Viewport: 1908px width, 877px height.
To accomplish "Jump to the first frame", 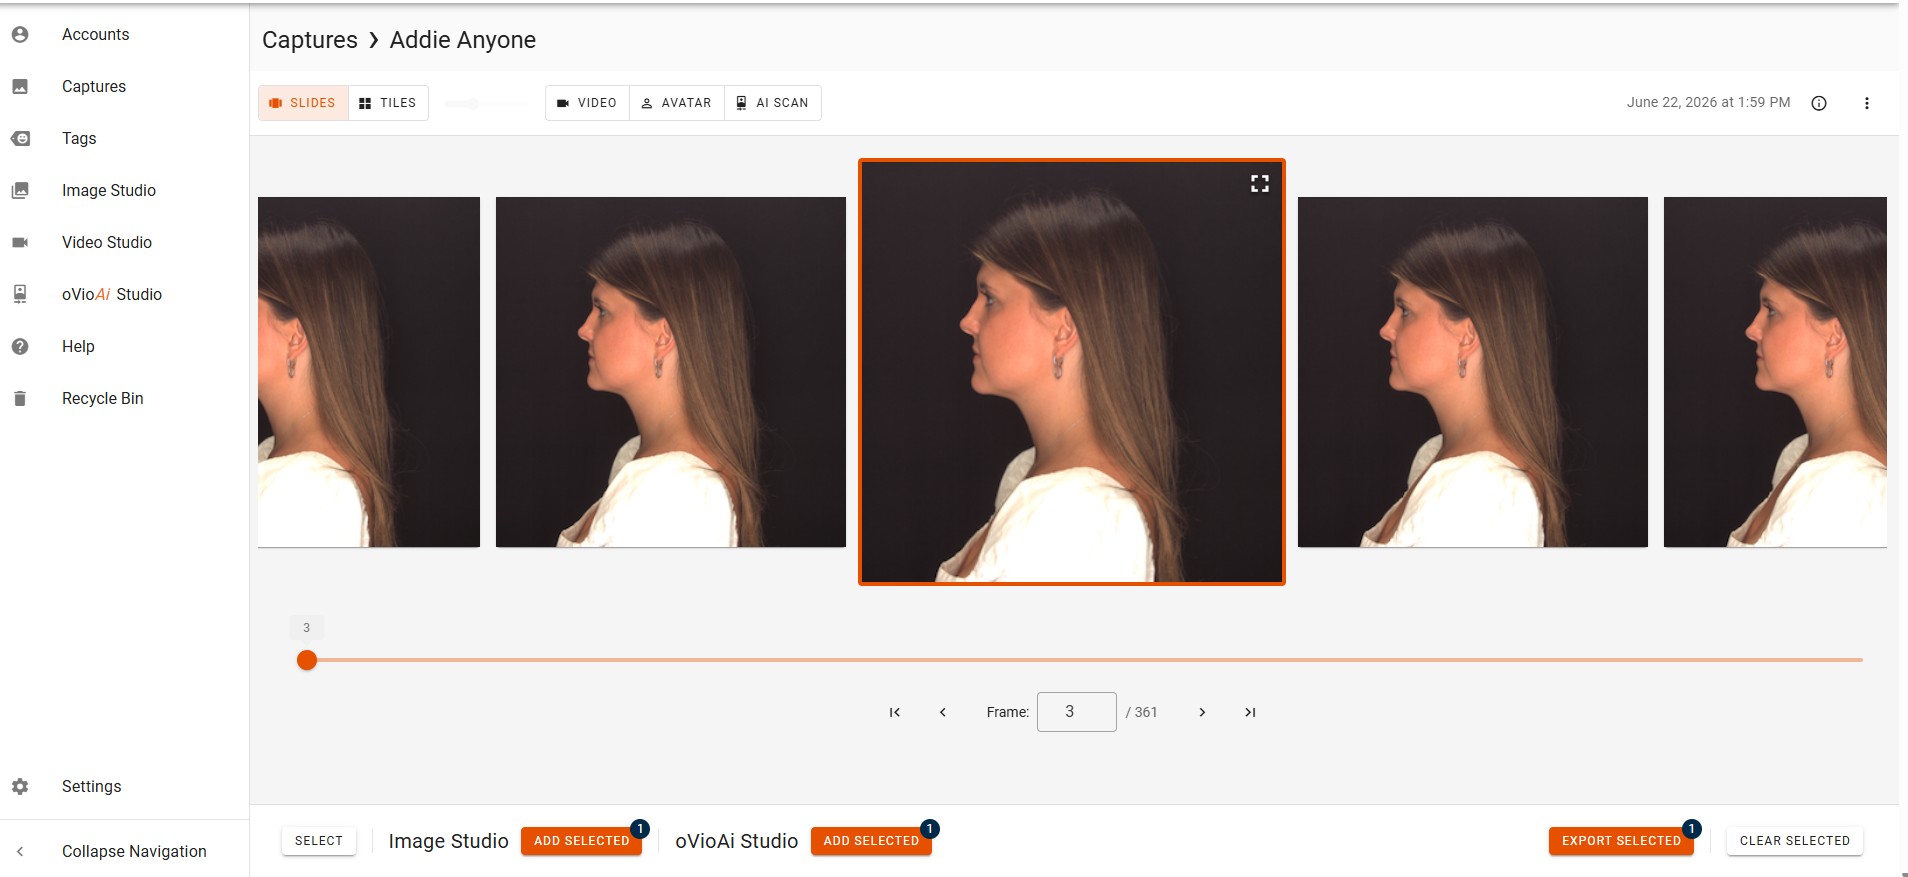I will [x=895, y=712].
